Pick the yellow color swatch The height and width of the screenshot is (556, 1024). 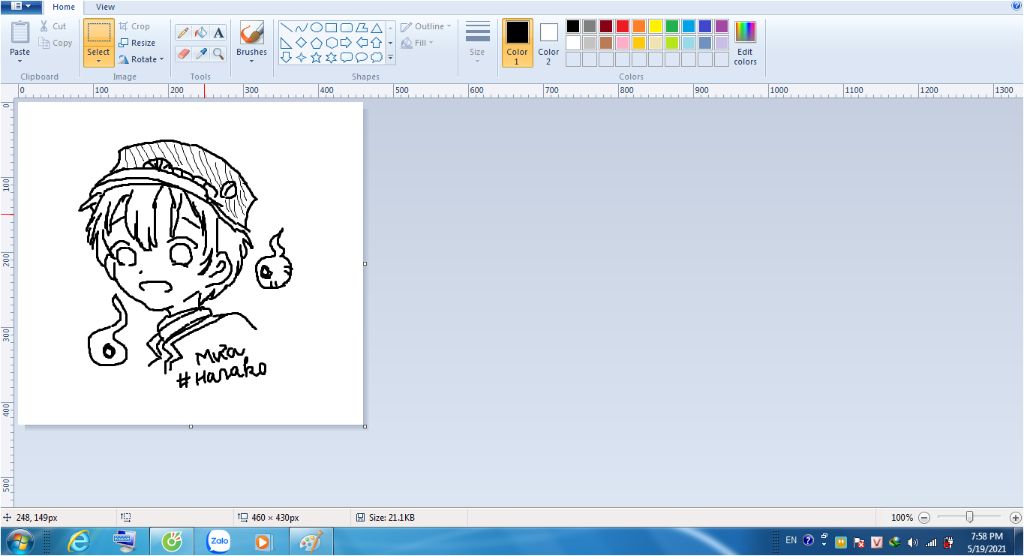[656, 26]
